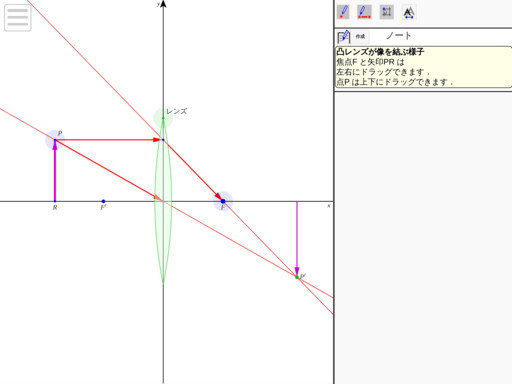512x384 pixels.
Task: Click point F' left of lens
Action: point(103,201)
